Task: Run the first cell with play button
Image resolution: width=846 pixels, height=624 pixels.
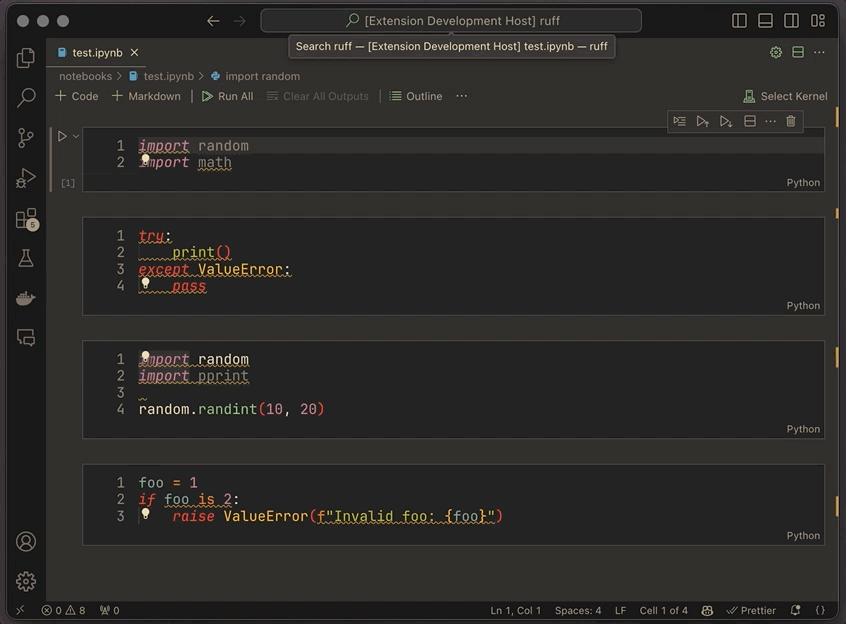Action: coord(62,136)
